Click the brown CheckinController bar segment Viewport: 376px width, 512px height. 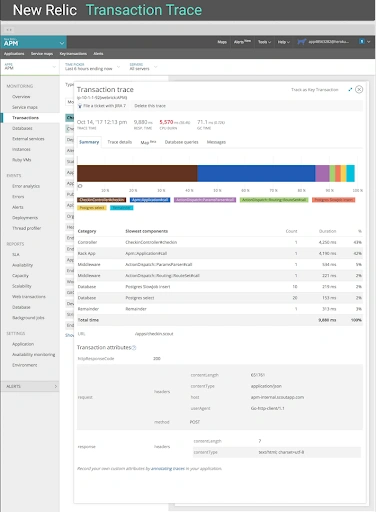(137, 173)
